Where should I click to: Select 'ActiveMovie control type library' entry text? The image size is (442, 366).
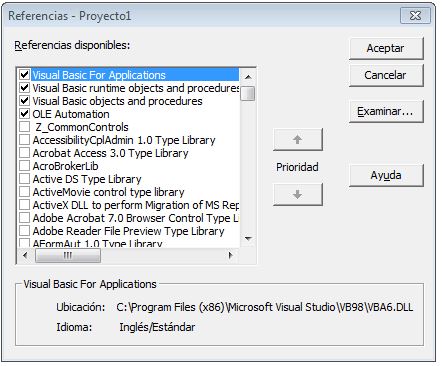(x=108, y=192)
